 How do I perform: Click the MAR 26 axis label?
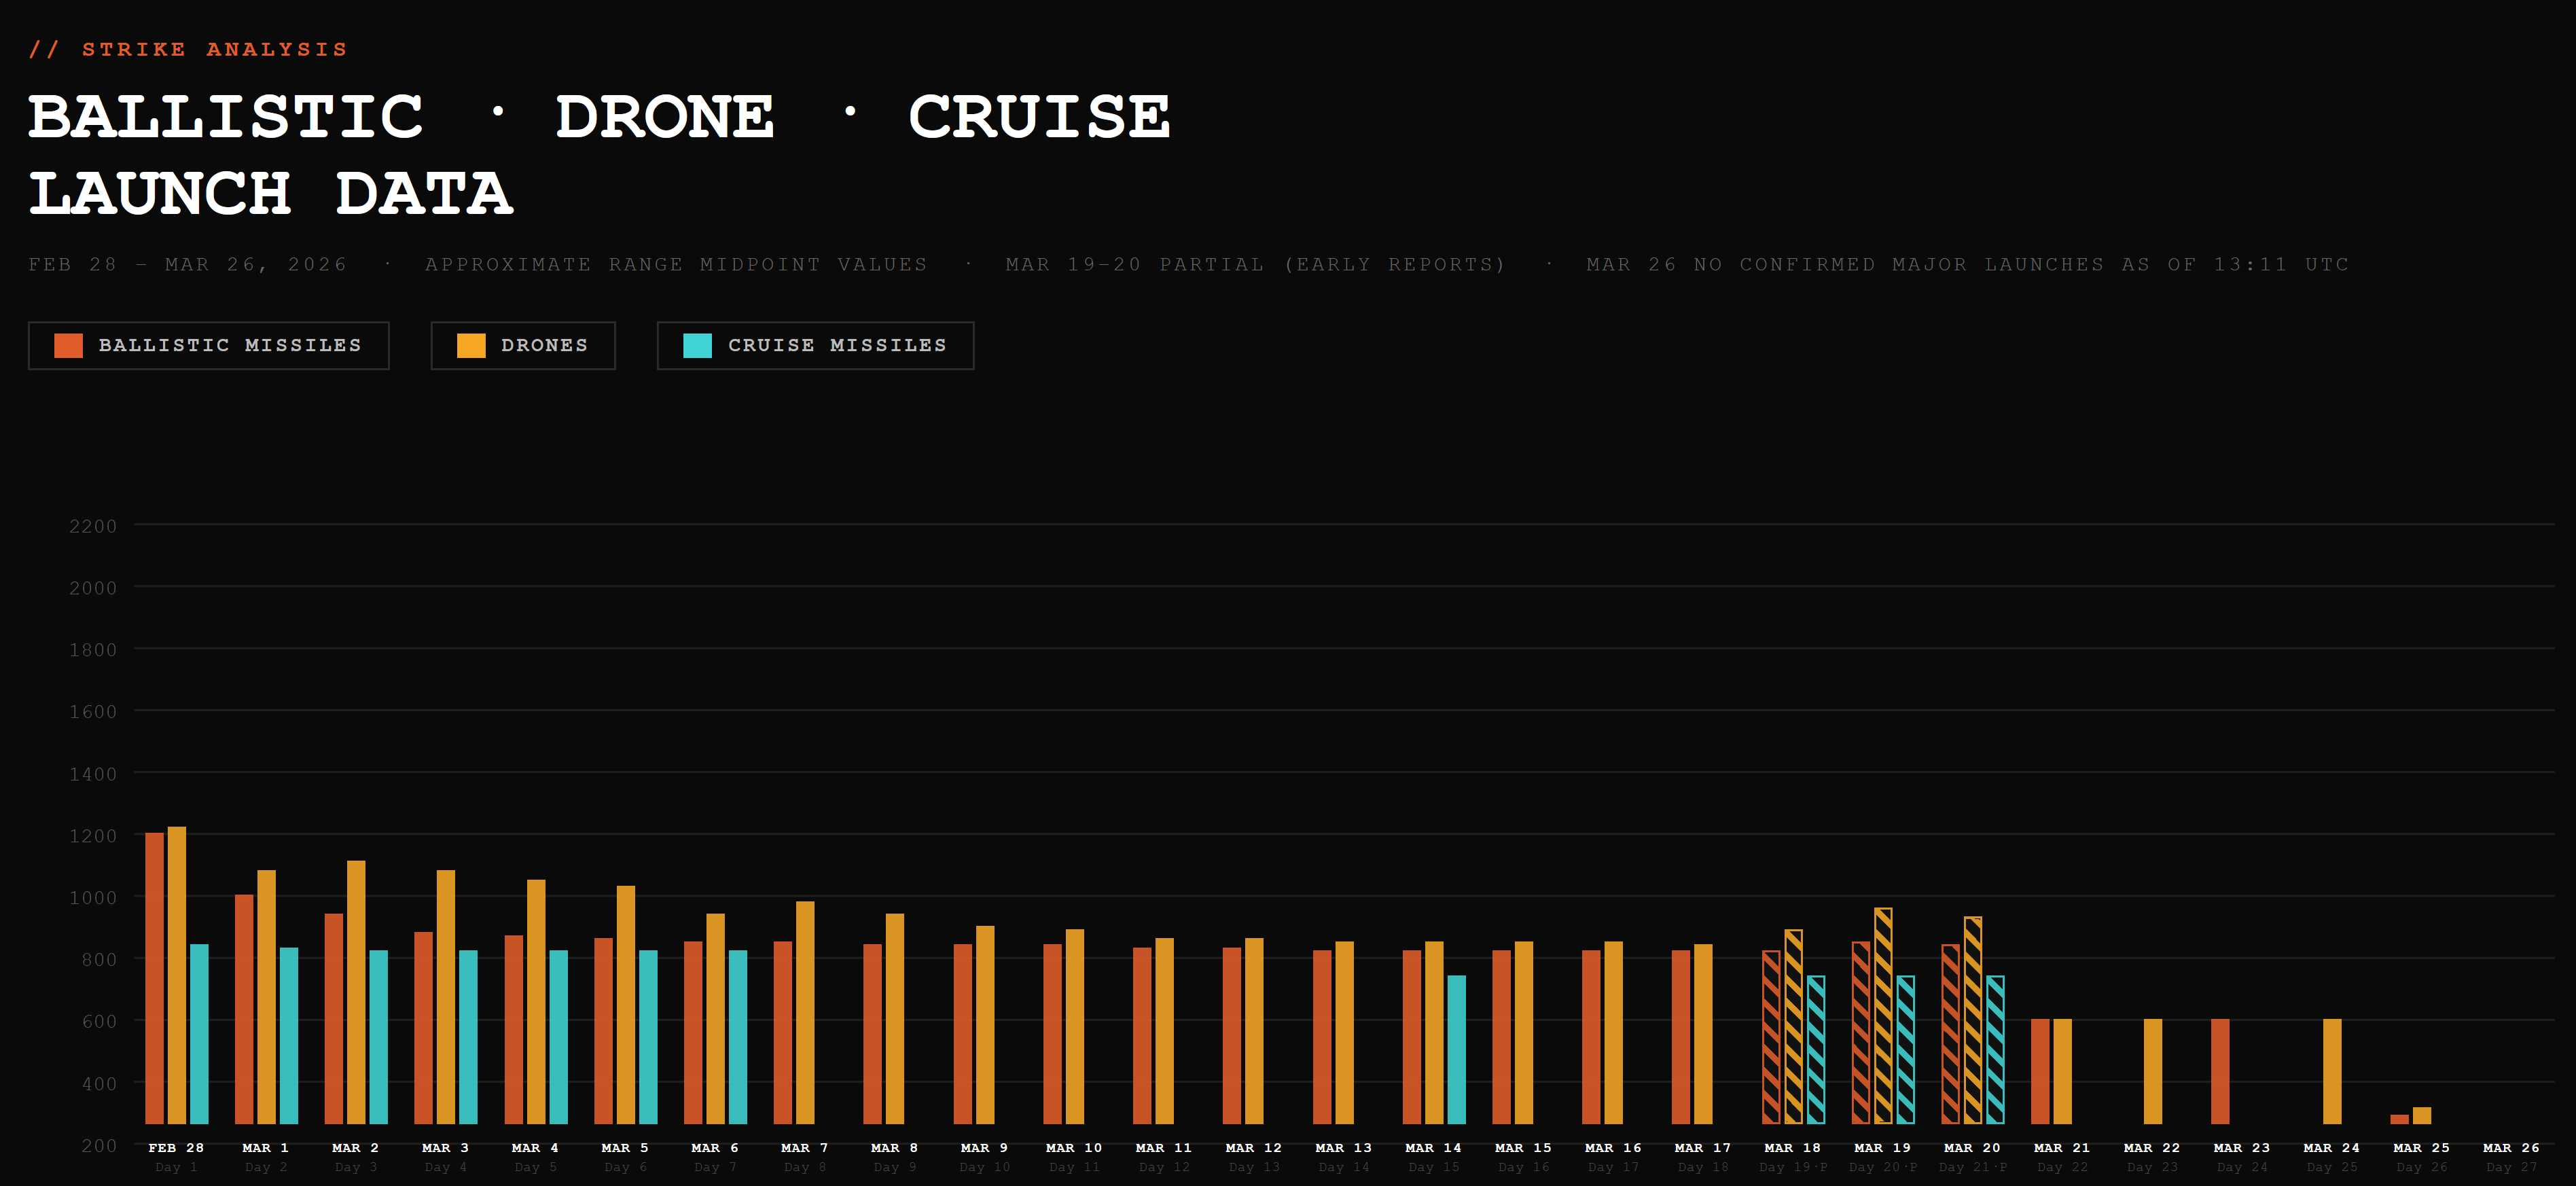tap(2511, 1148)
